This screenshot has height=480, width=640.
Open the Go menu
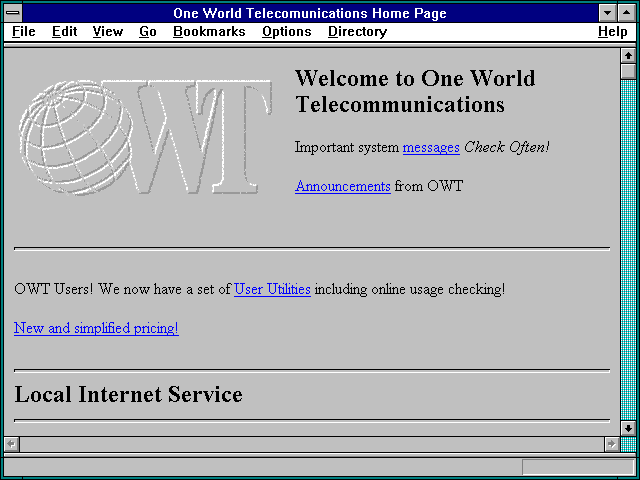click(x=148, y=31)
